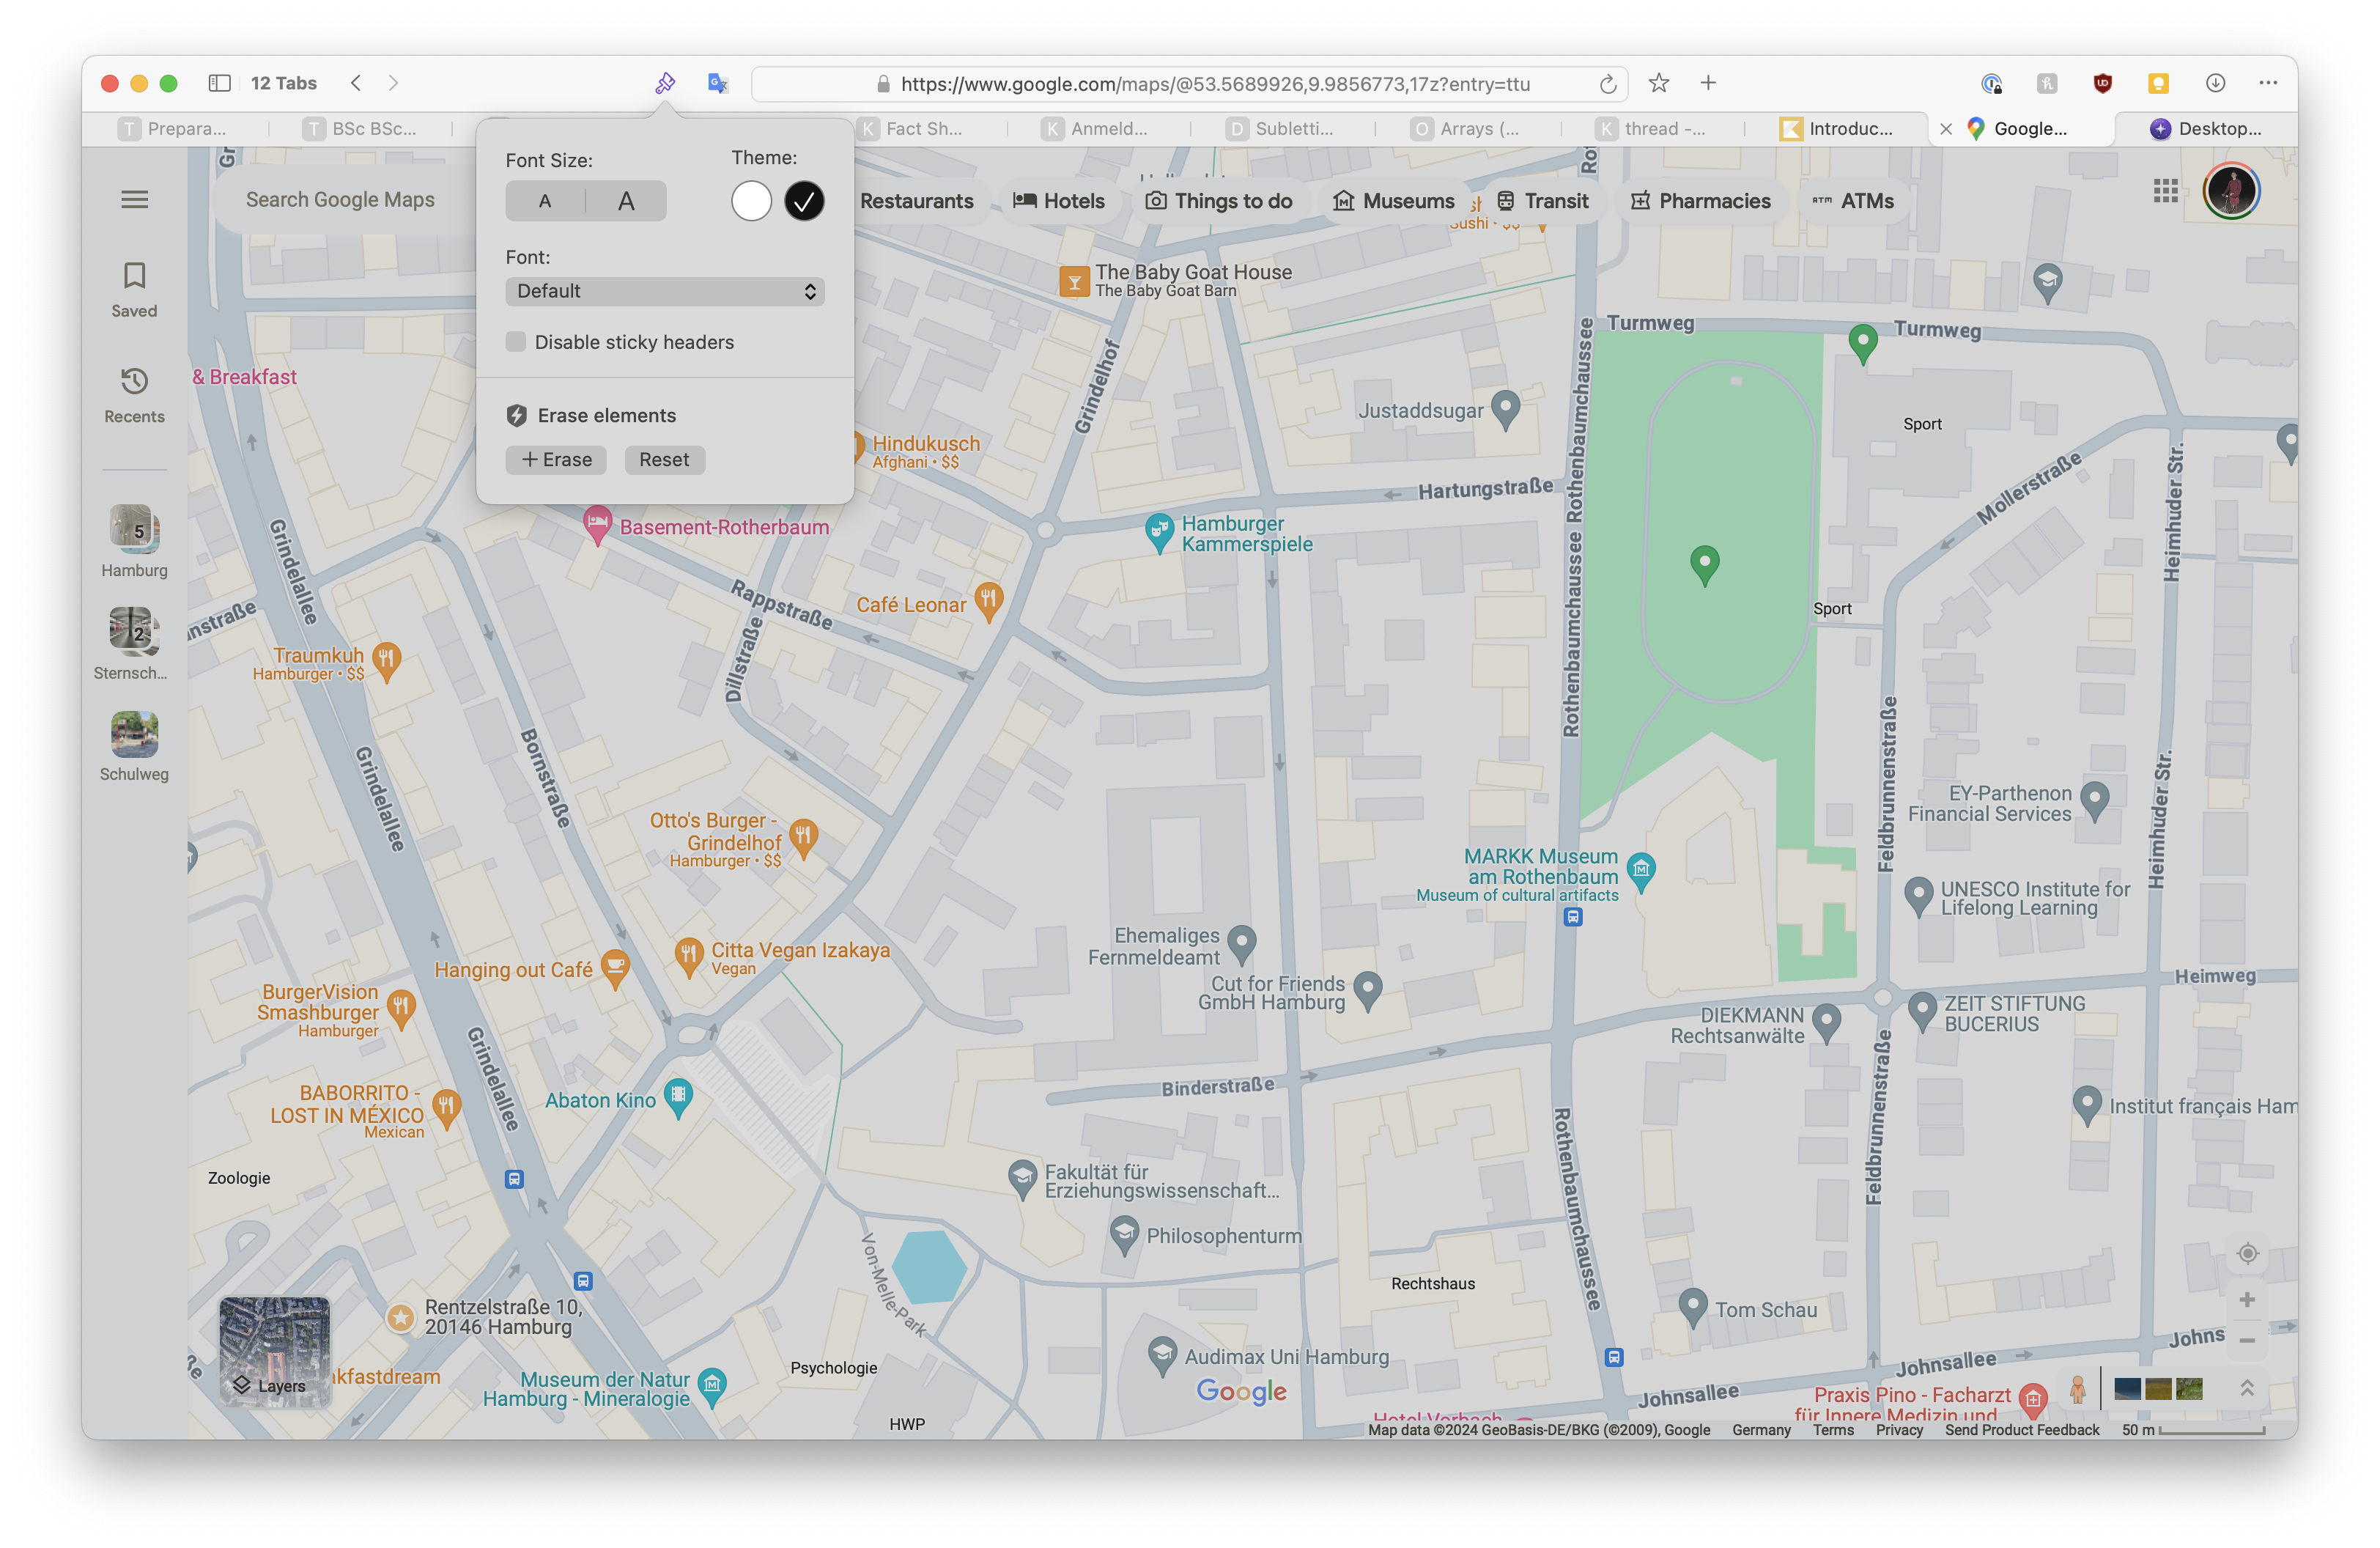Open the Google apps grid
2380x1548 pixels.
(x=2165, y=191)
